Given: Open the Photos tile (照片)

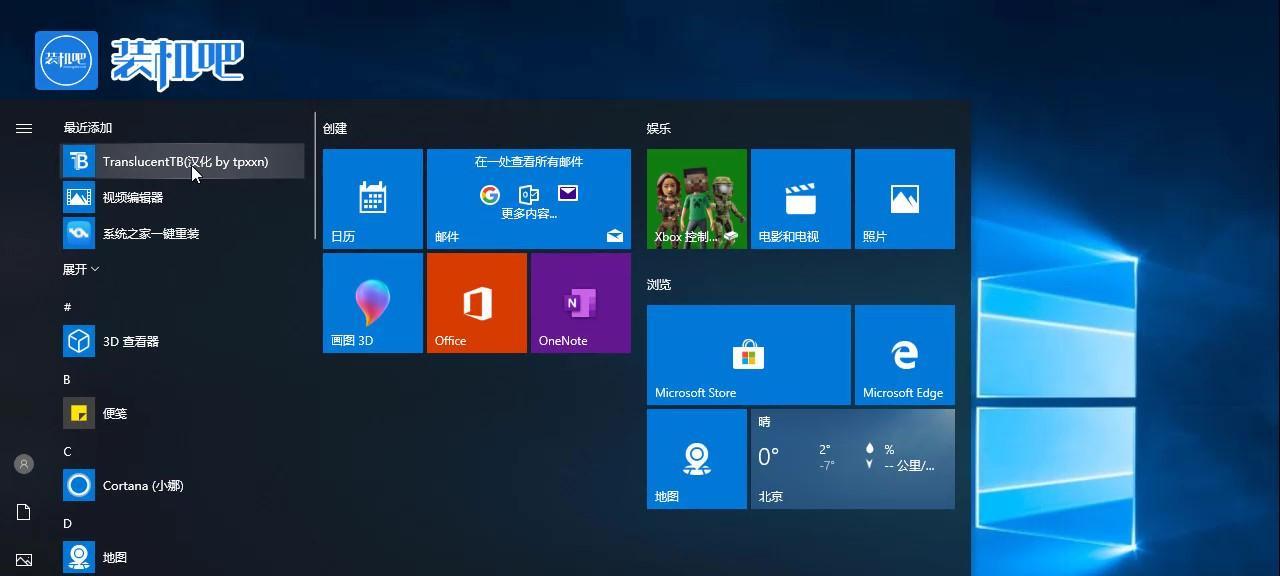Looking at the screenshot, I should pos(905,199).
